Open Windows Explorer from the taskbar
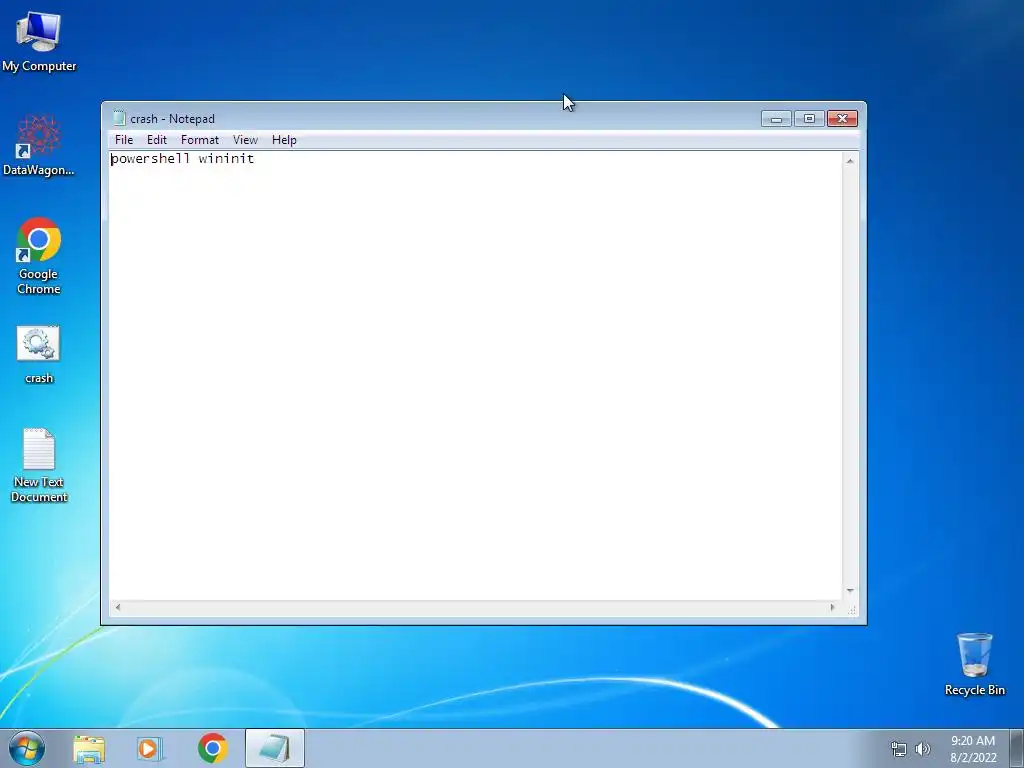The image size is (1024, 768). point(89,748)
